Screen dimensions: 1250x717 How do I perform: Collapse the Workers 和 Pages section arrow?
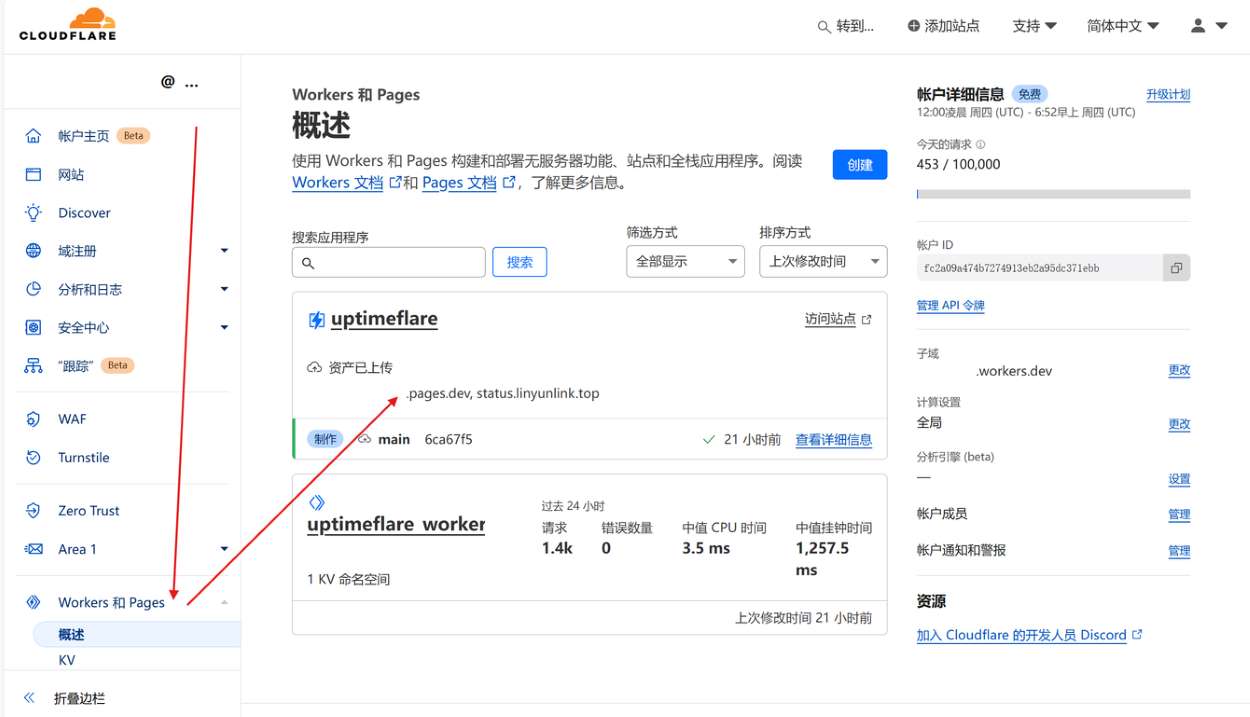[x=224, y=602]
